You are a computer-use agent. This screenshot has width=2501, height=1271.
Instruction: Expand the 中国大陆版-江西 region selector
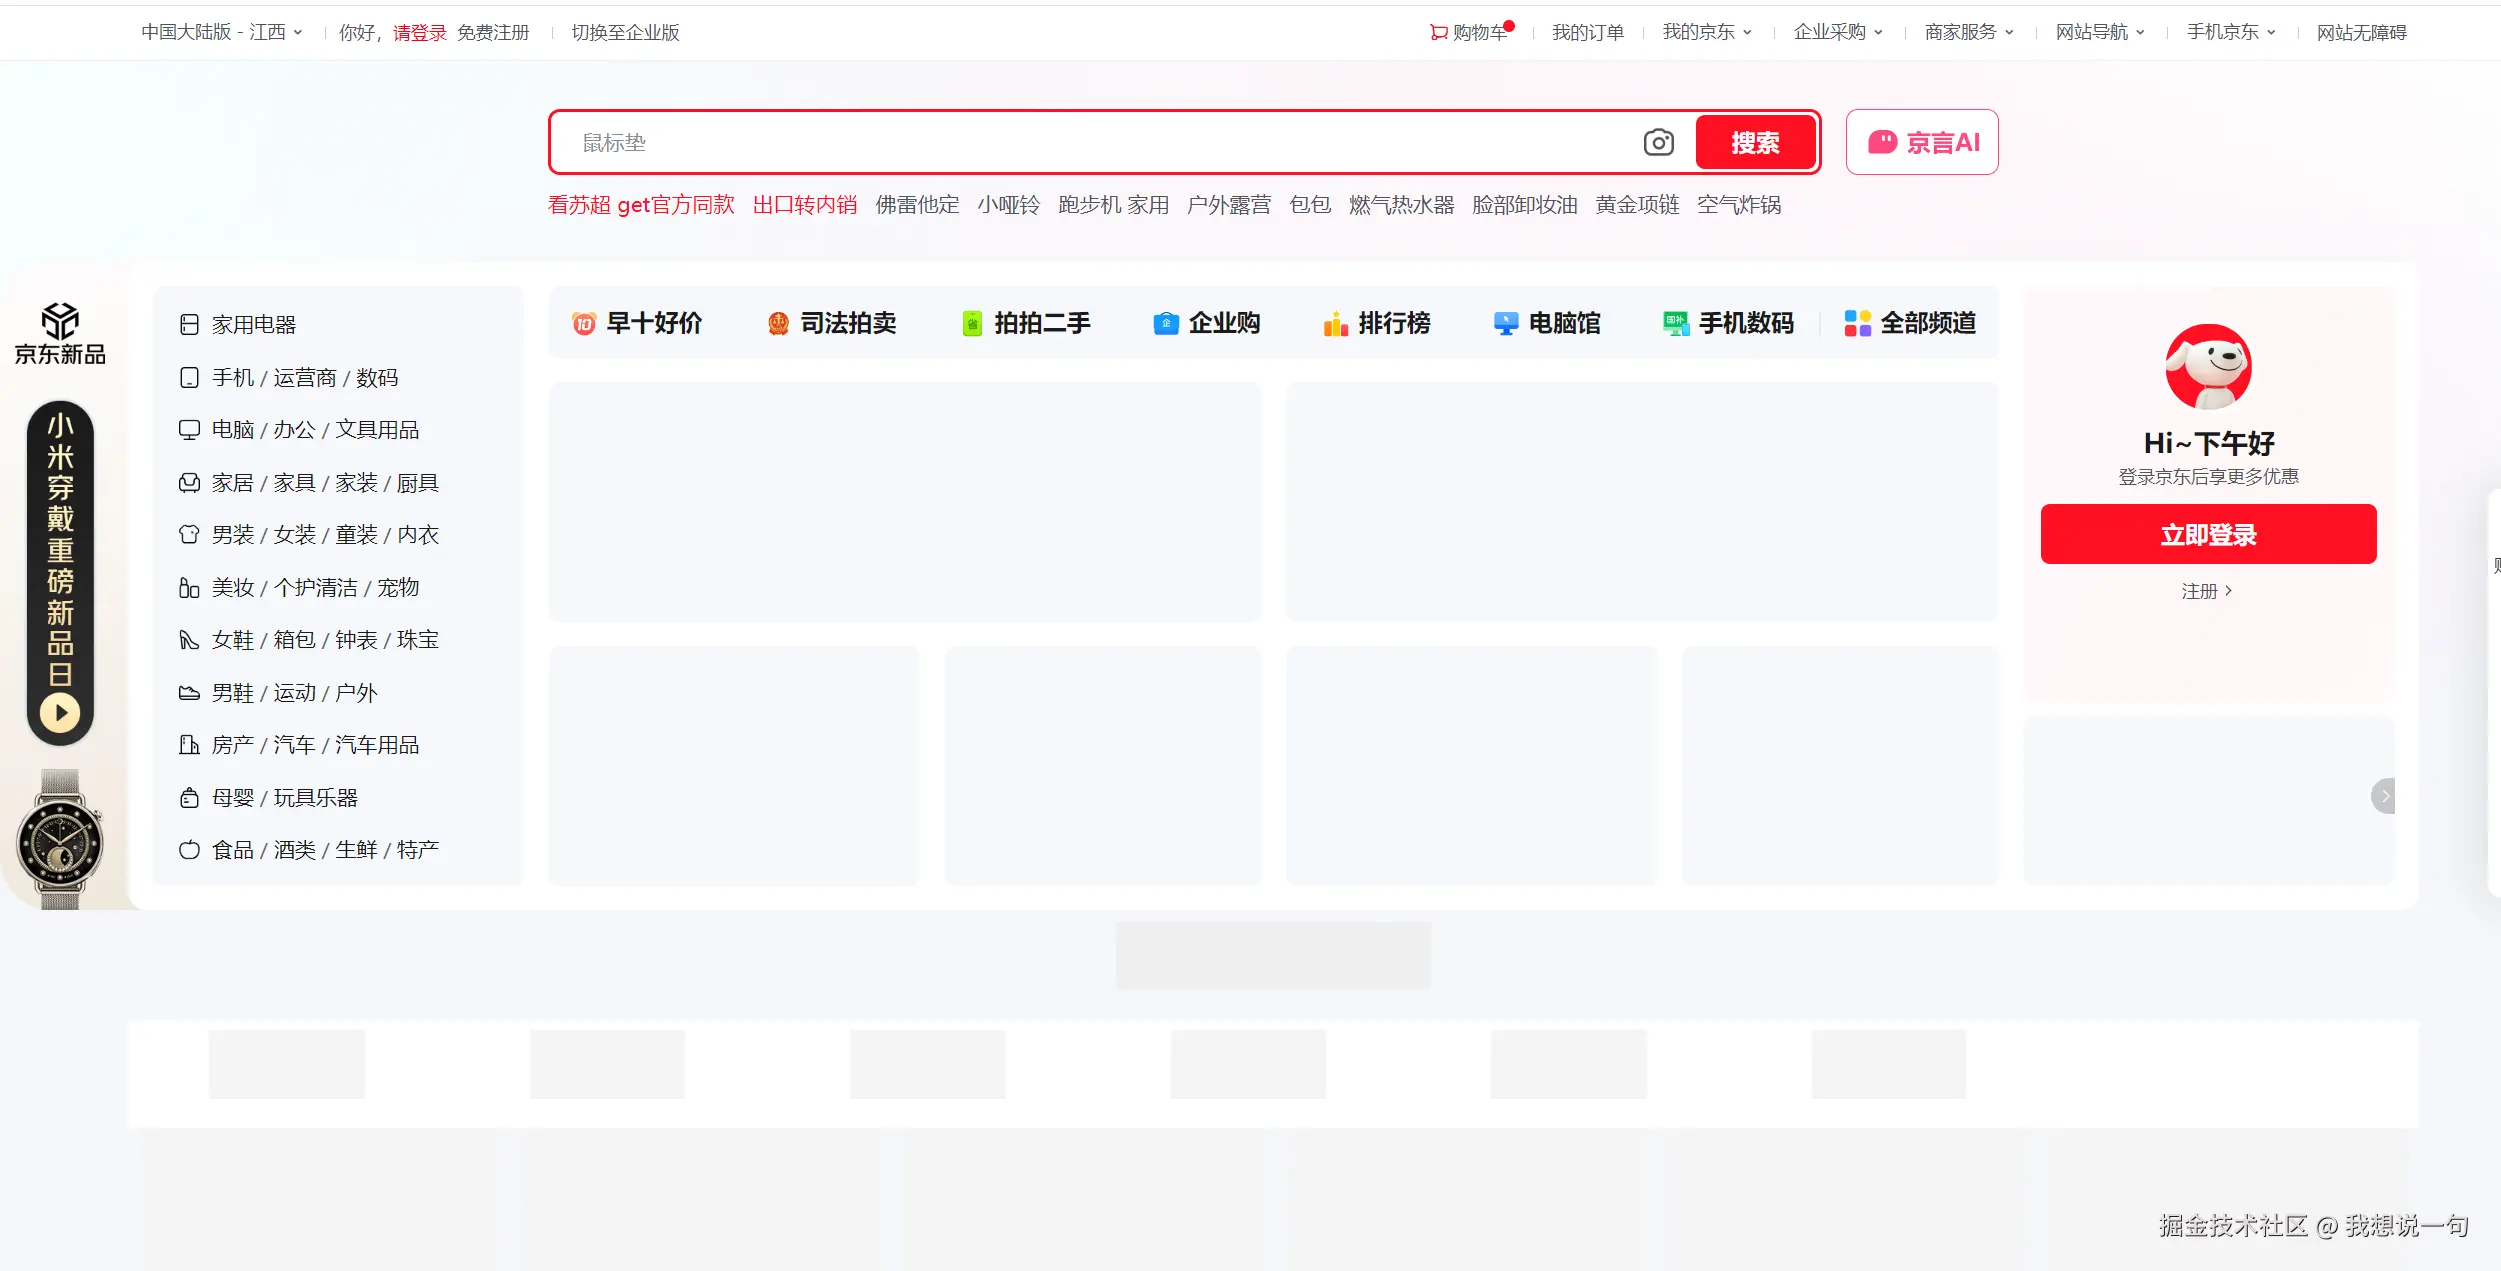(x=220, y=32)
